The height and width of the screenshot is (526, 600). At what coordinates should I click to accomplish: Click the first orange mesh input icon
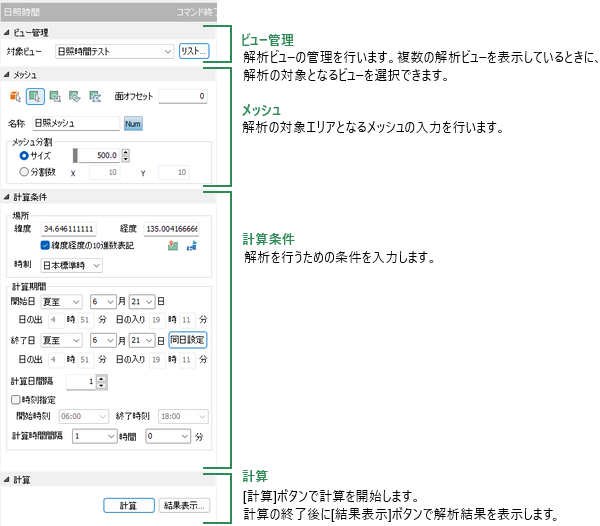pos(17,96)
